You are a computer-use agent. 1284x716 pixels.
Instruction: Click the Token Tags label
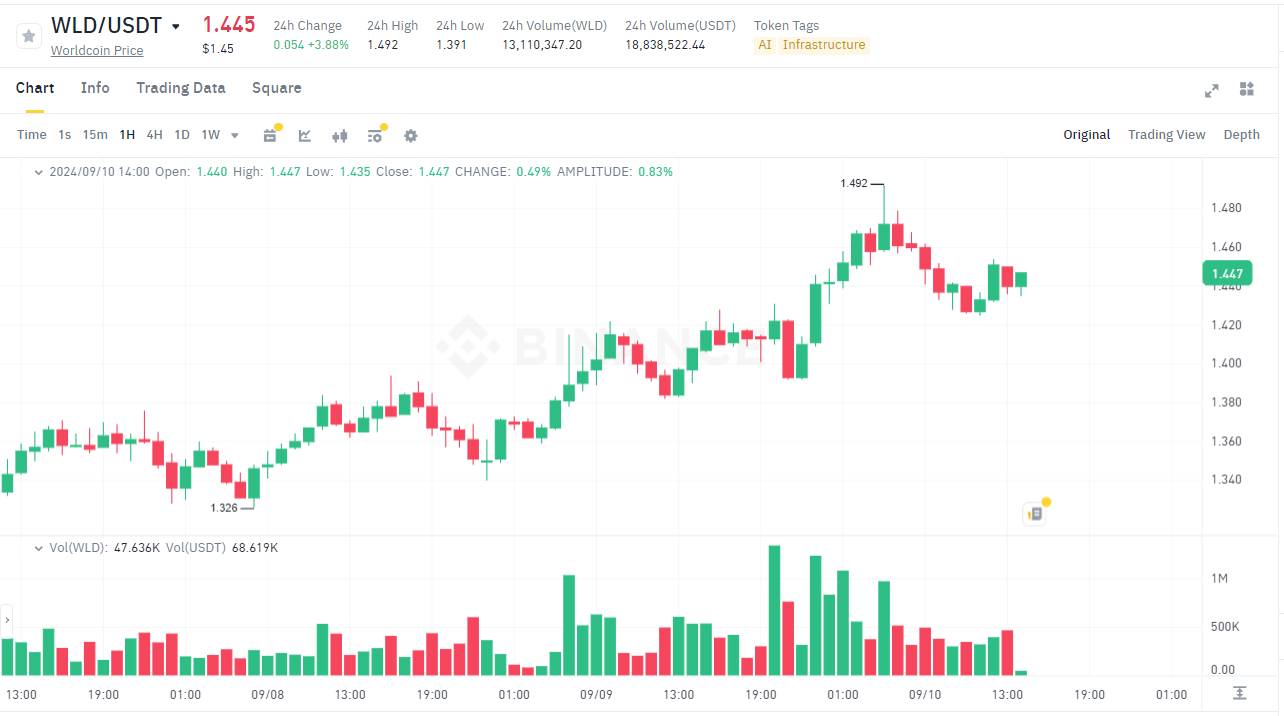pos(787,26)
